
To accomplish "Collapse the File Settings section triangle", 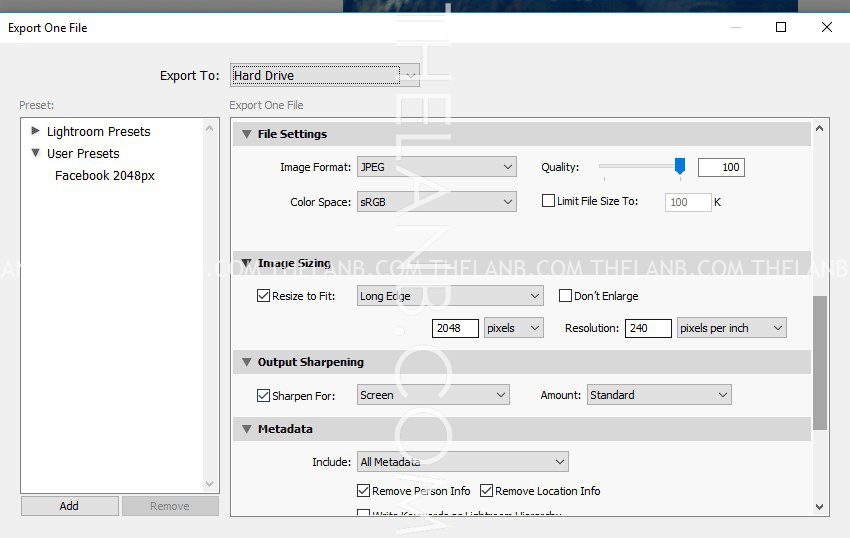I will click(246, 134).
